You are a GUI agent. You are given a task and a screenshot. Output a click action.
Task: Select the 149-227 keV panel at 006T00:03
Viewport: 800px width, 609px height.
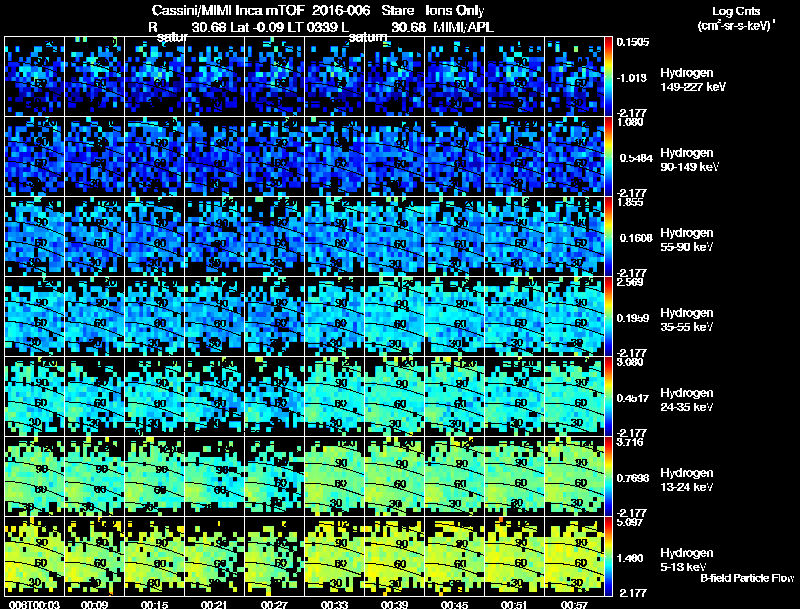34,77
